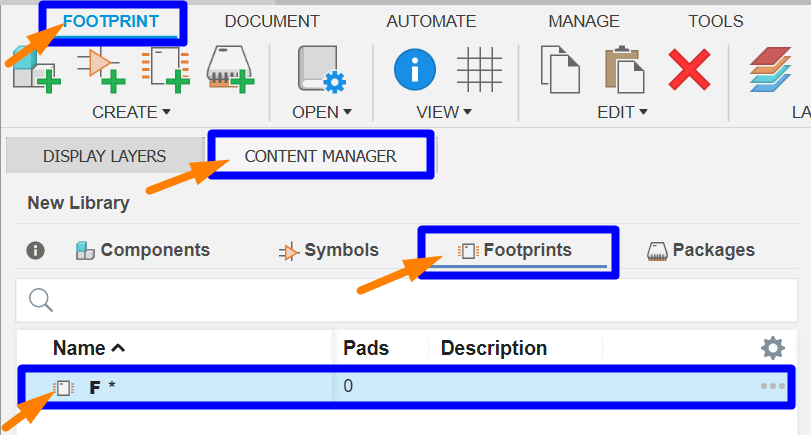811x435 pixels.
Task: Switch to the DOCUMENT ribbon tab
Action: (x=272, y=21)
